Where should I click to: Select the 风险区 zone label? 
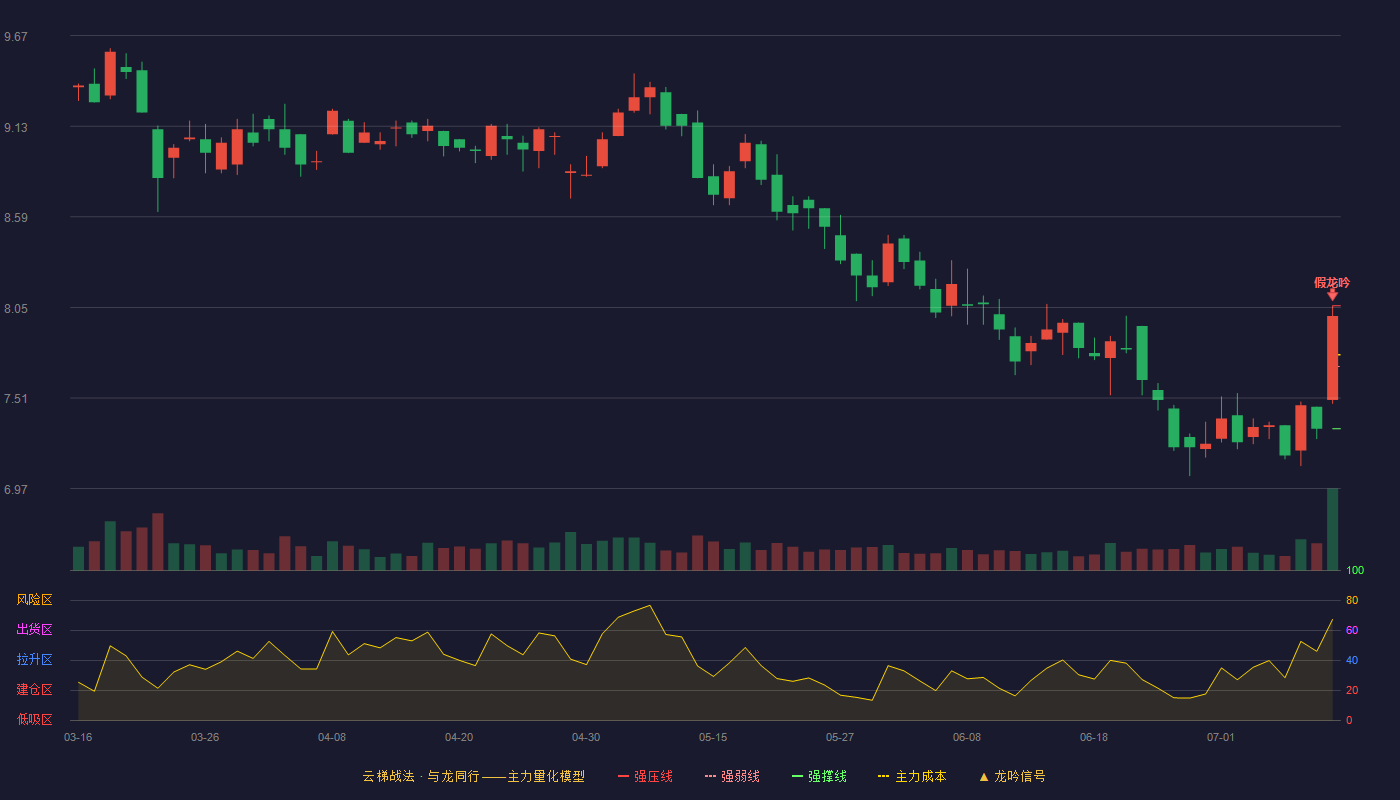pos(34,600)
